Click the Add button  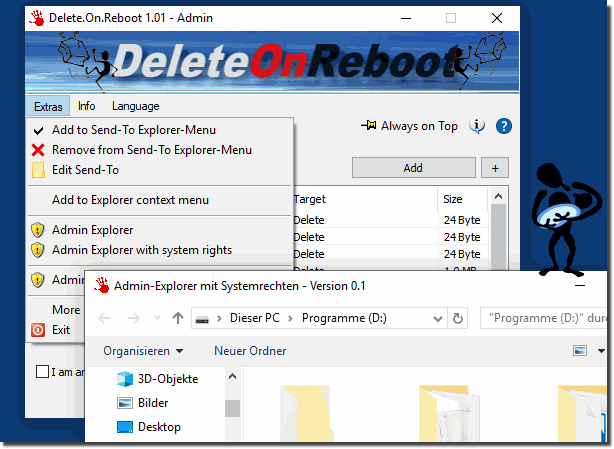(414, 168)
